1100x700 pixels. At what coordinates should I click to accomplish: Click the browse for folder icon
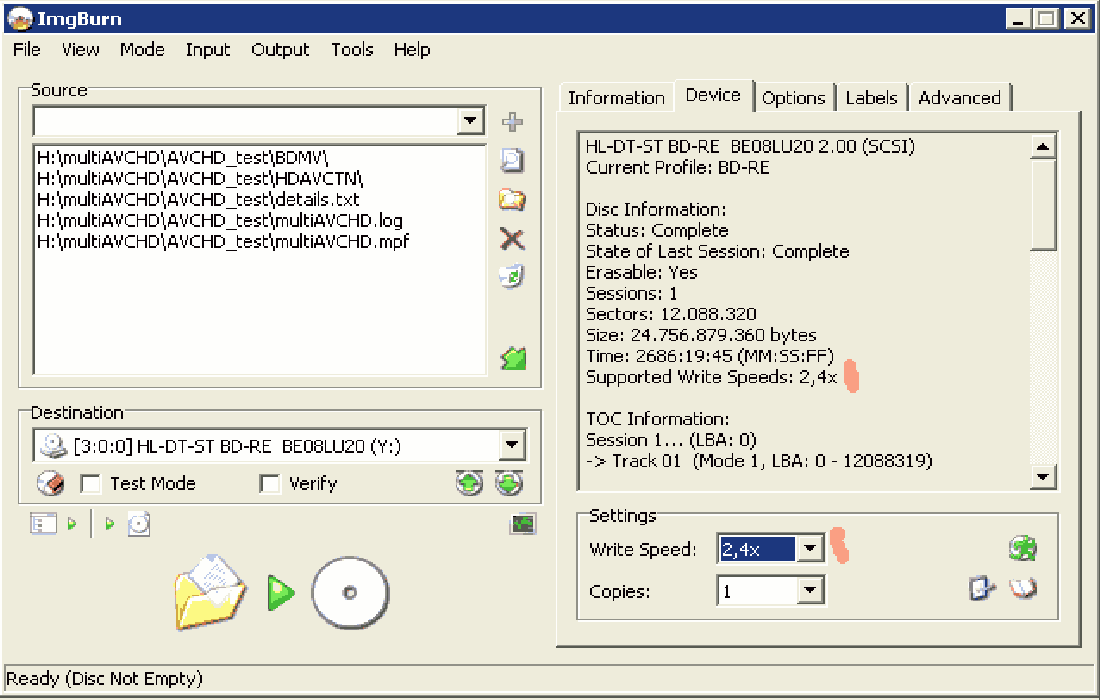(512, 199)
